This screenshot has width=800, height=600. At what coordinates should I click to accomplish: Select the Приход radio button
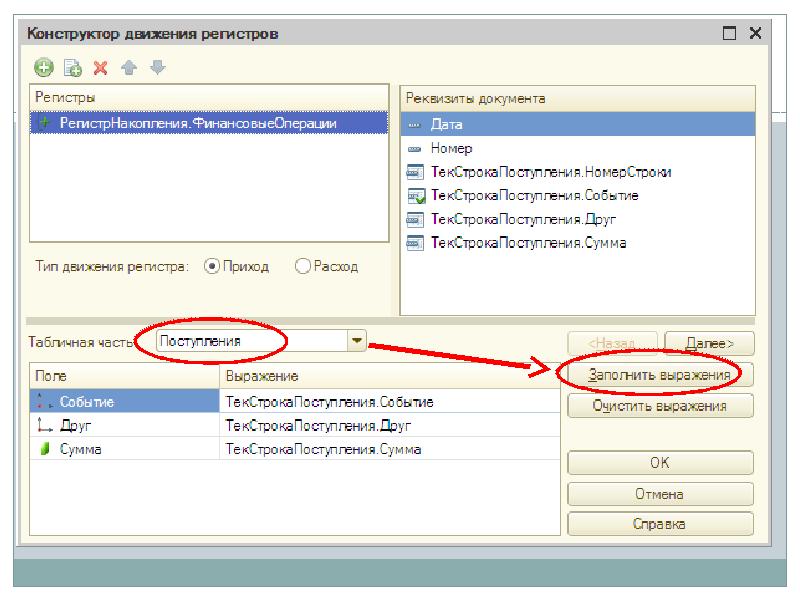coord(211,266)
